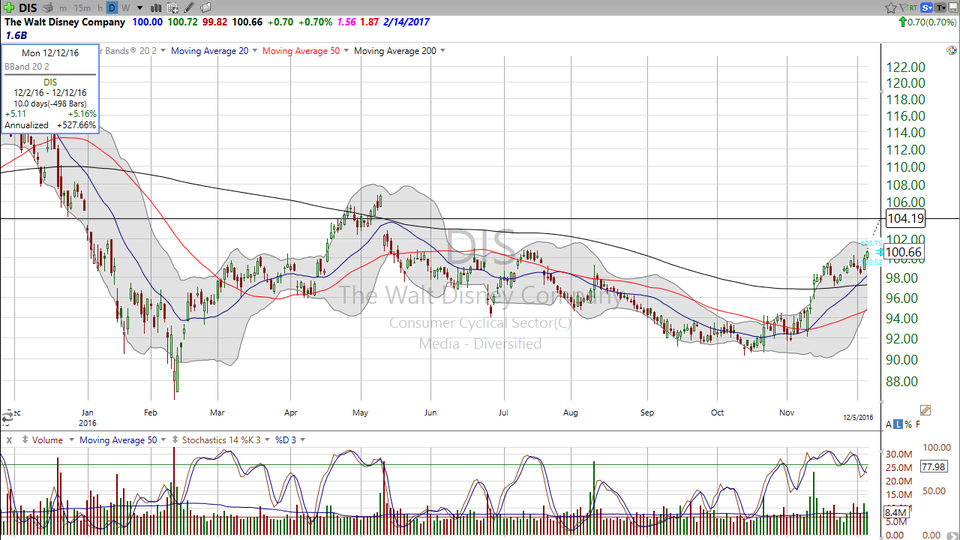Viewport: 960px width, 540px height.
Task: Click the layout window icon at top right
Action: point(953,7)
